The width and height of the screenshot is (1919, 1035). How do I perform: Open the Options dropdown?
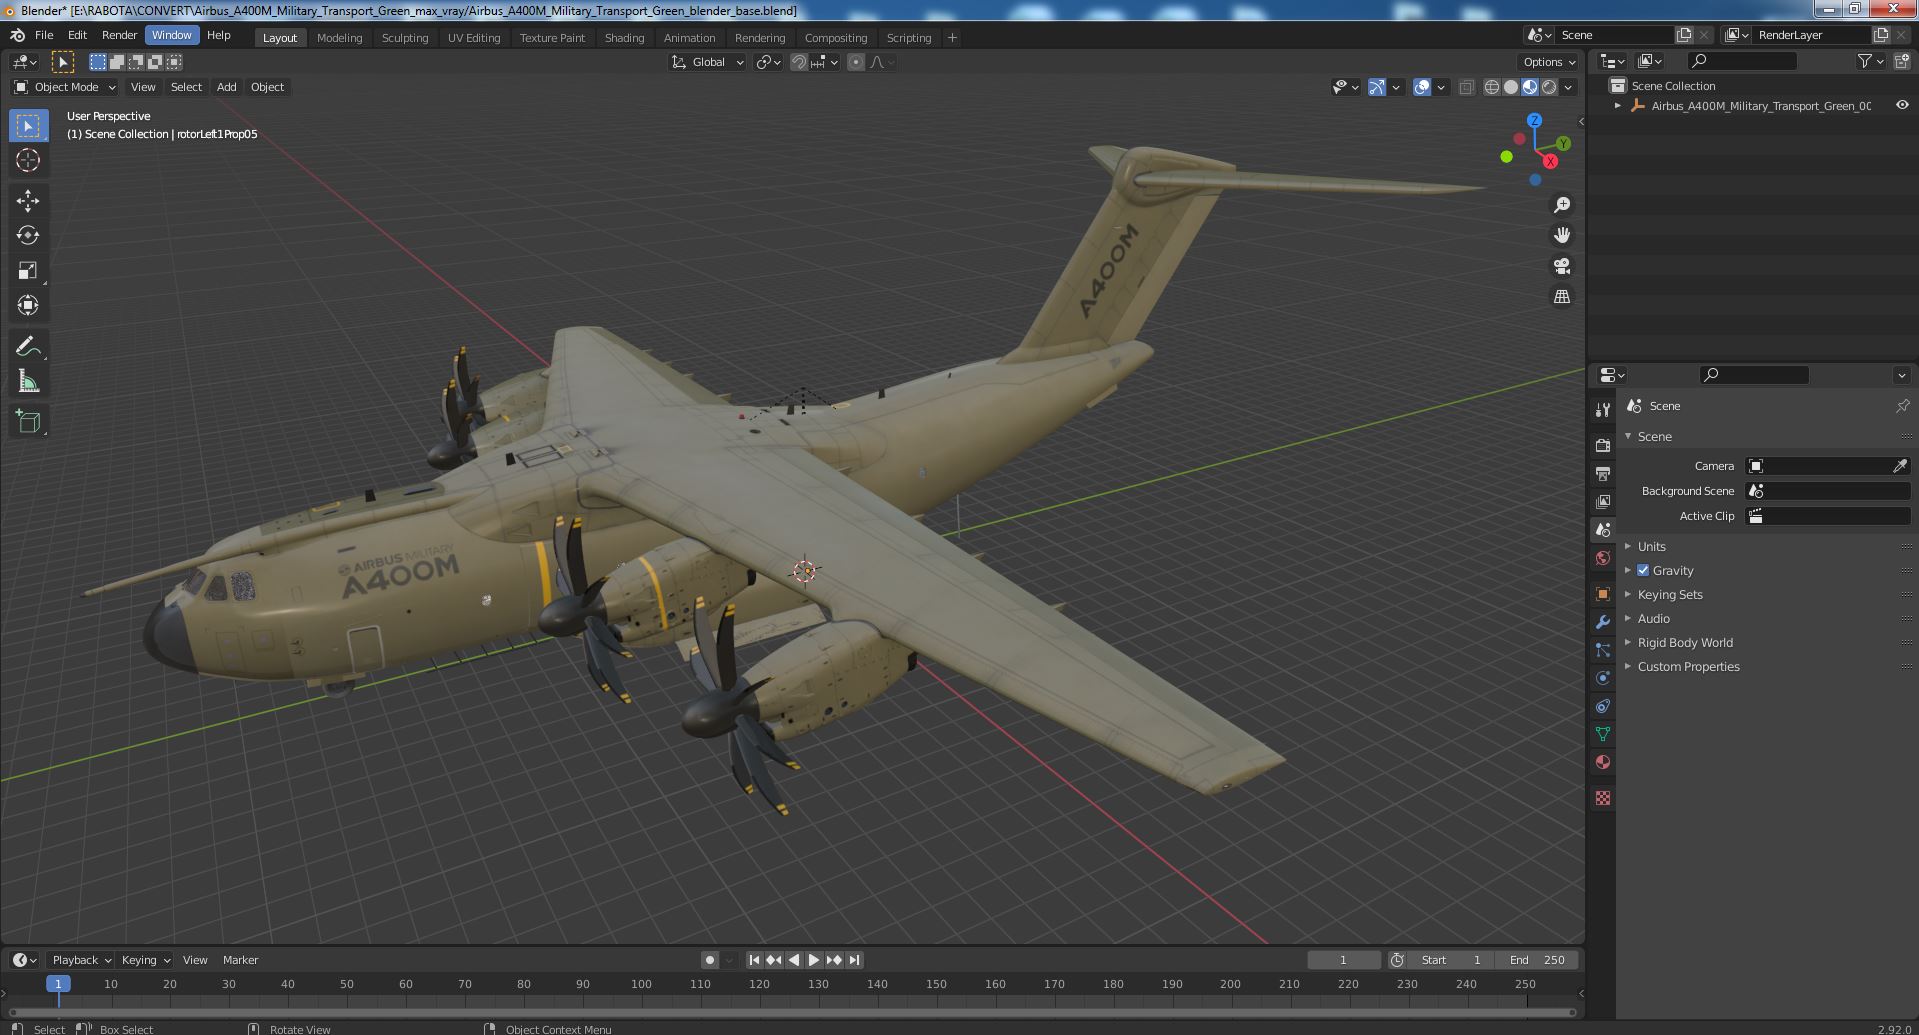tap(1550, 62)
